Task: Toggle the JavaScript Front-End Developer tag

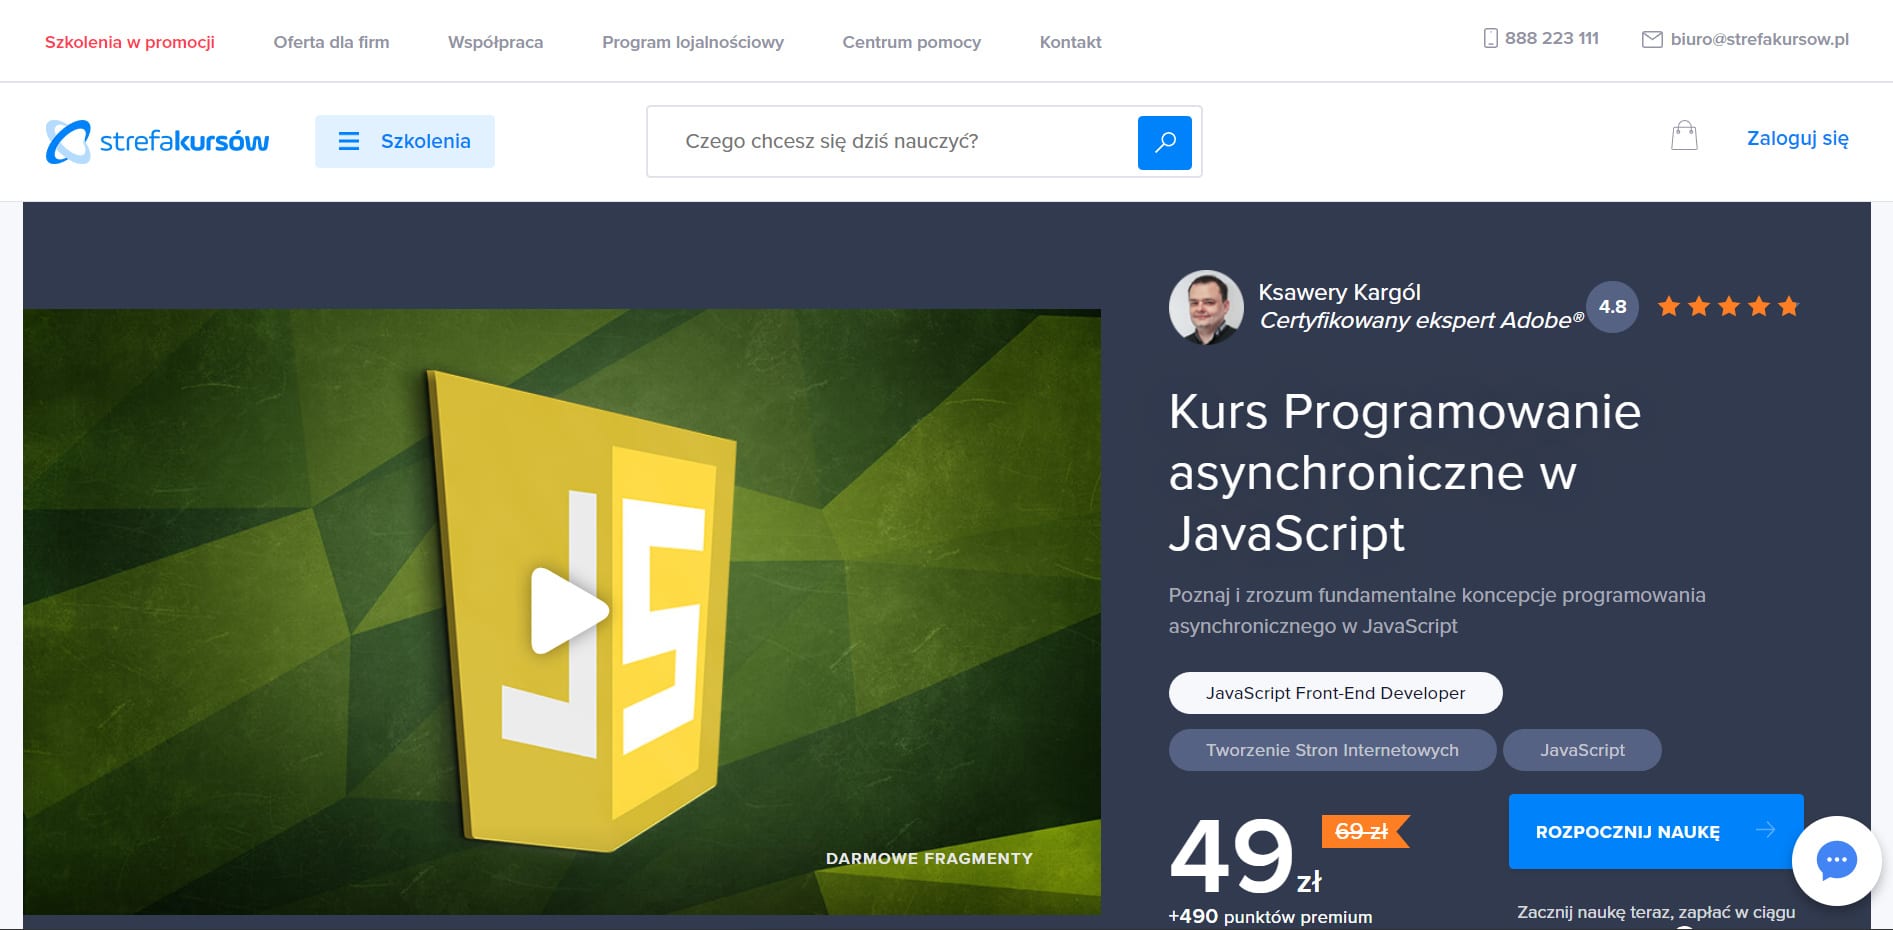Action: point(1334,692)
